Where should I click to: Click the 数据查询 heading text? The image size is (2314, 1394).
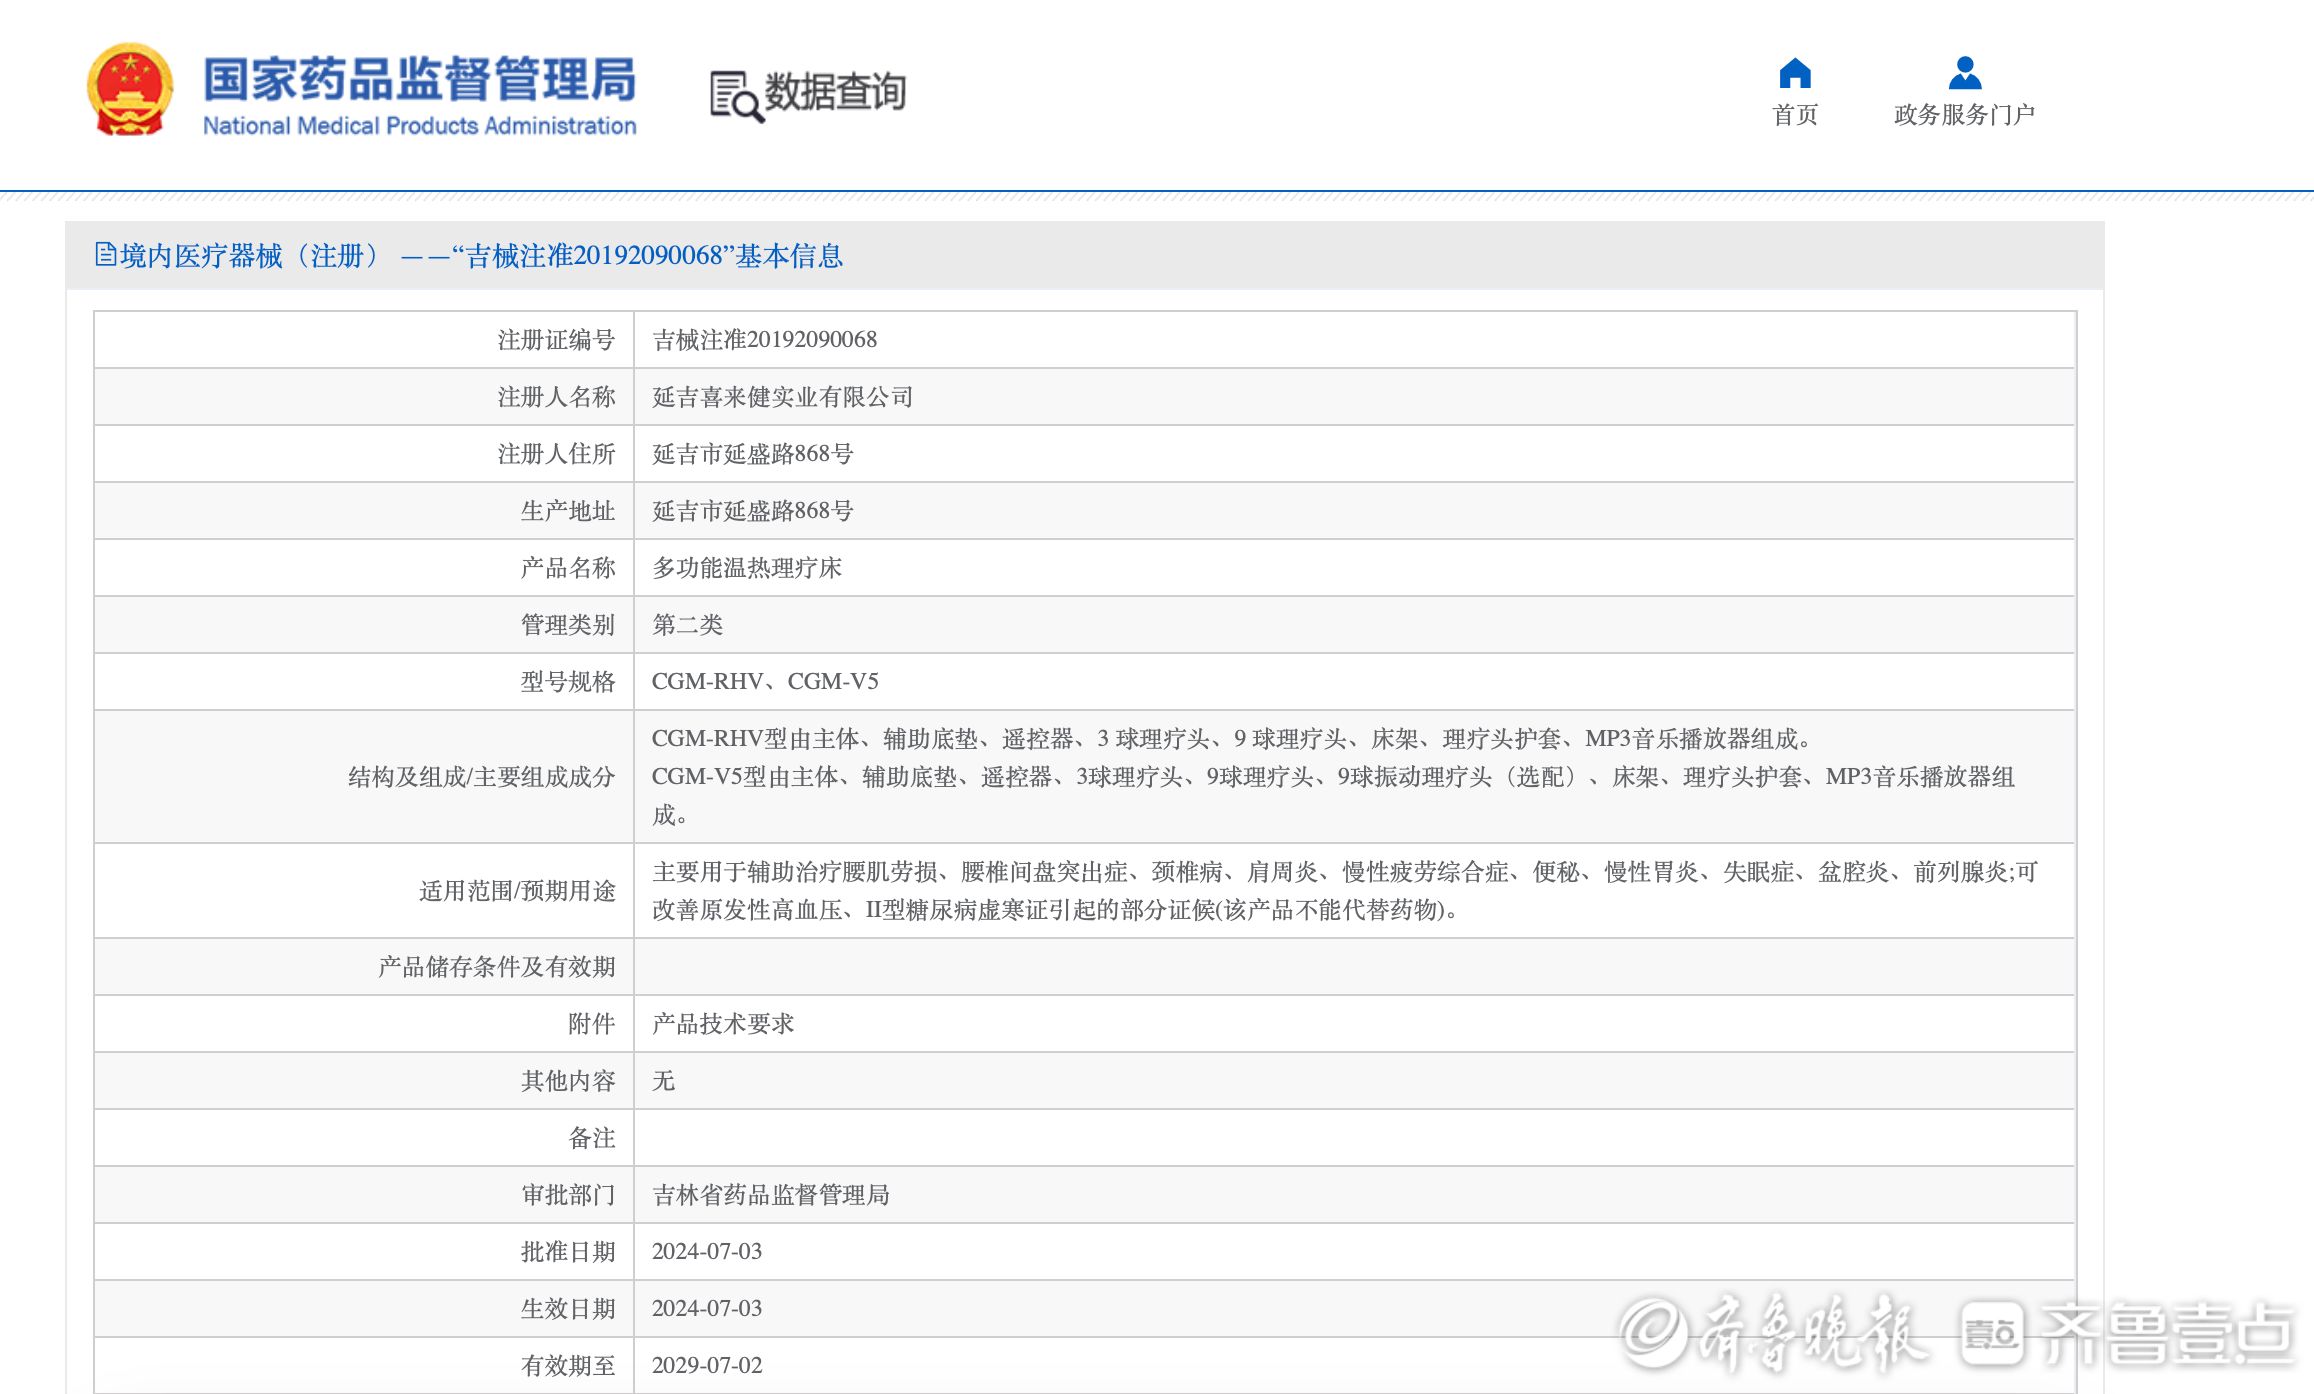pos(835,92)
